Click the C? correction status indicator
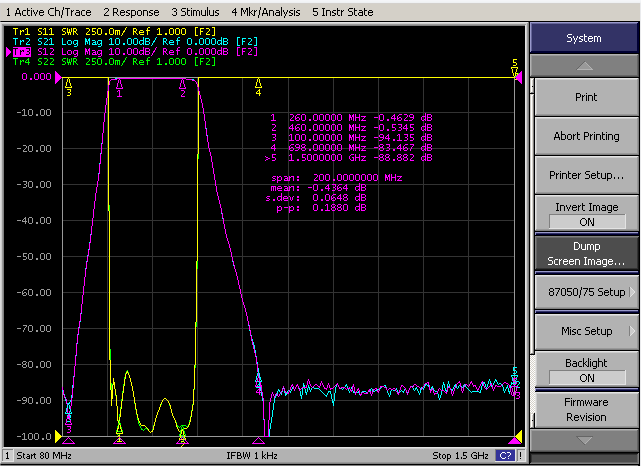641x466 pixels. [x=506, y=455]
